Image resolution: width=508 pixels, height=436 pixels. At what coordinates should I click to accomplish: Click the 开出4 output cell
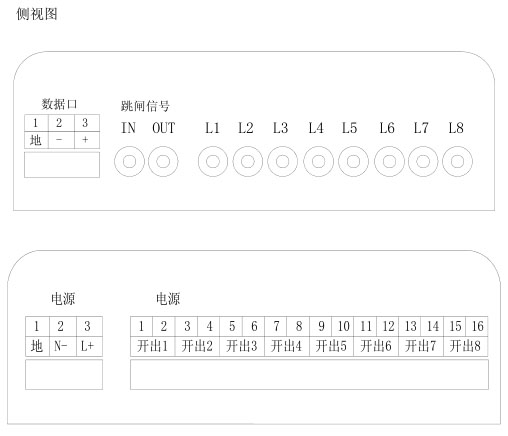click(287, 346)
